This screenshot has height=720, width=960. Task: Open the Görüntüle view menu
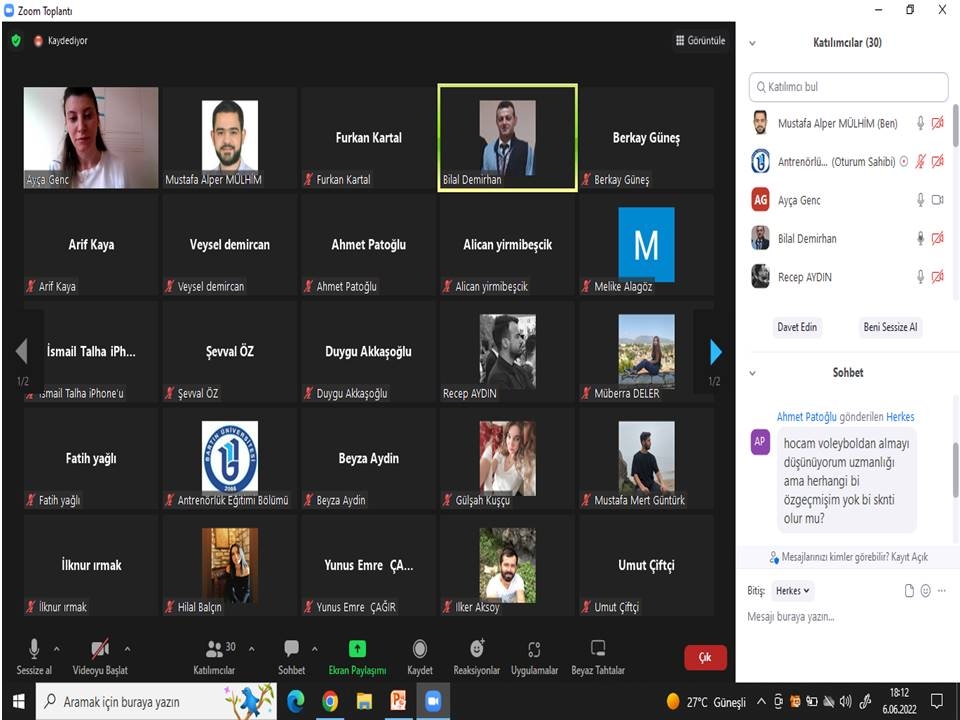click(x=700, y=41)
